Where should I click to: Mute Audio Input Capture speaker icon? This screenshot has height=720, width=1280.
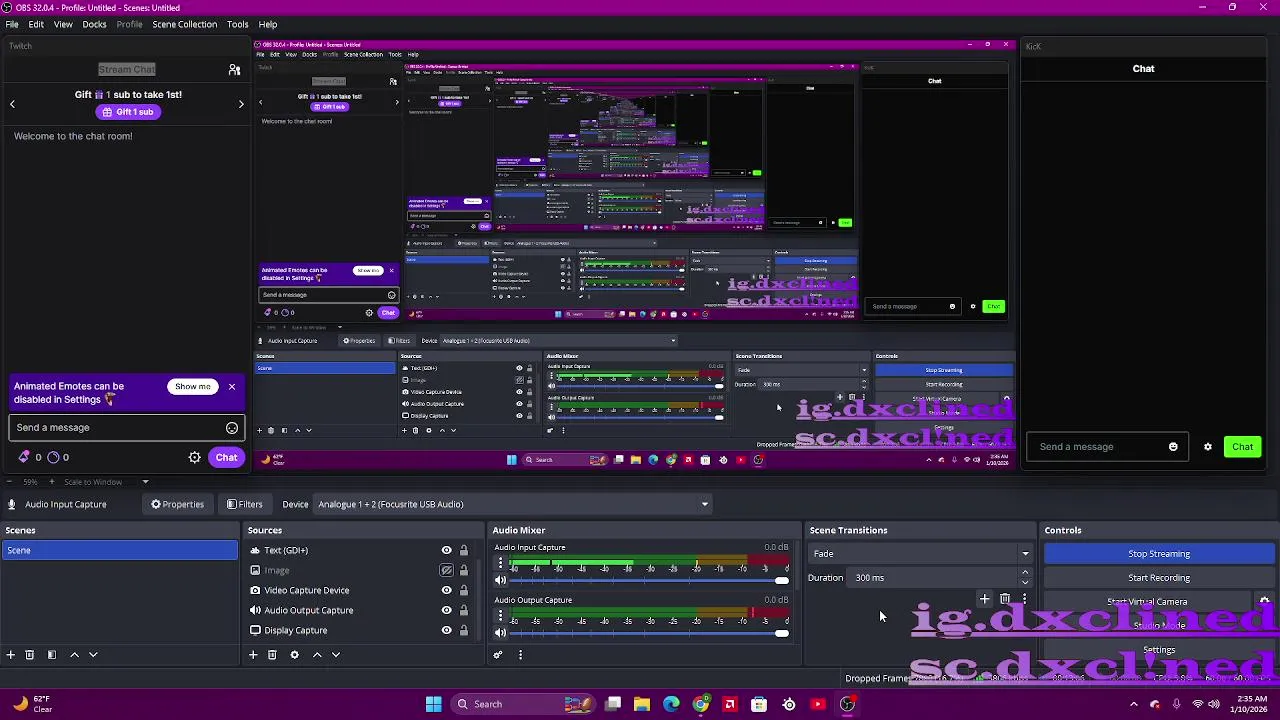pyautogui.click(x=500, y=580)
